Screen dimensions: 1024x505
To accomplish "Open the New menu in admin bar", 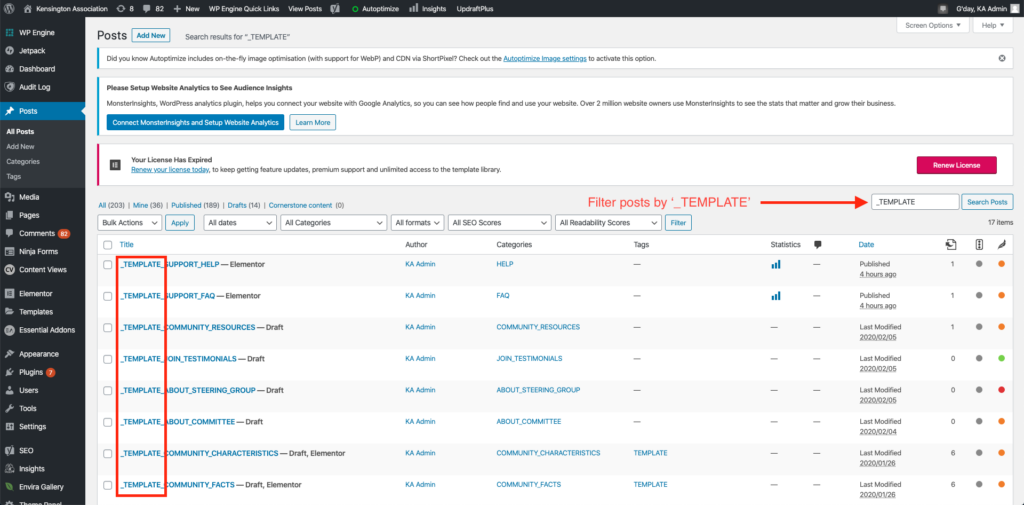I will 187,9.
